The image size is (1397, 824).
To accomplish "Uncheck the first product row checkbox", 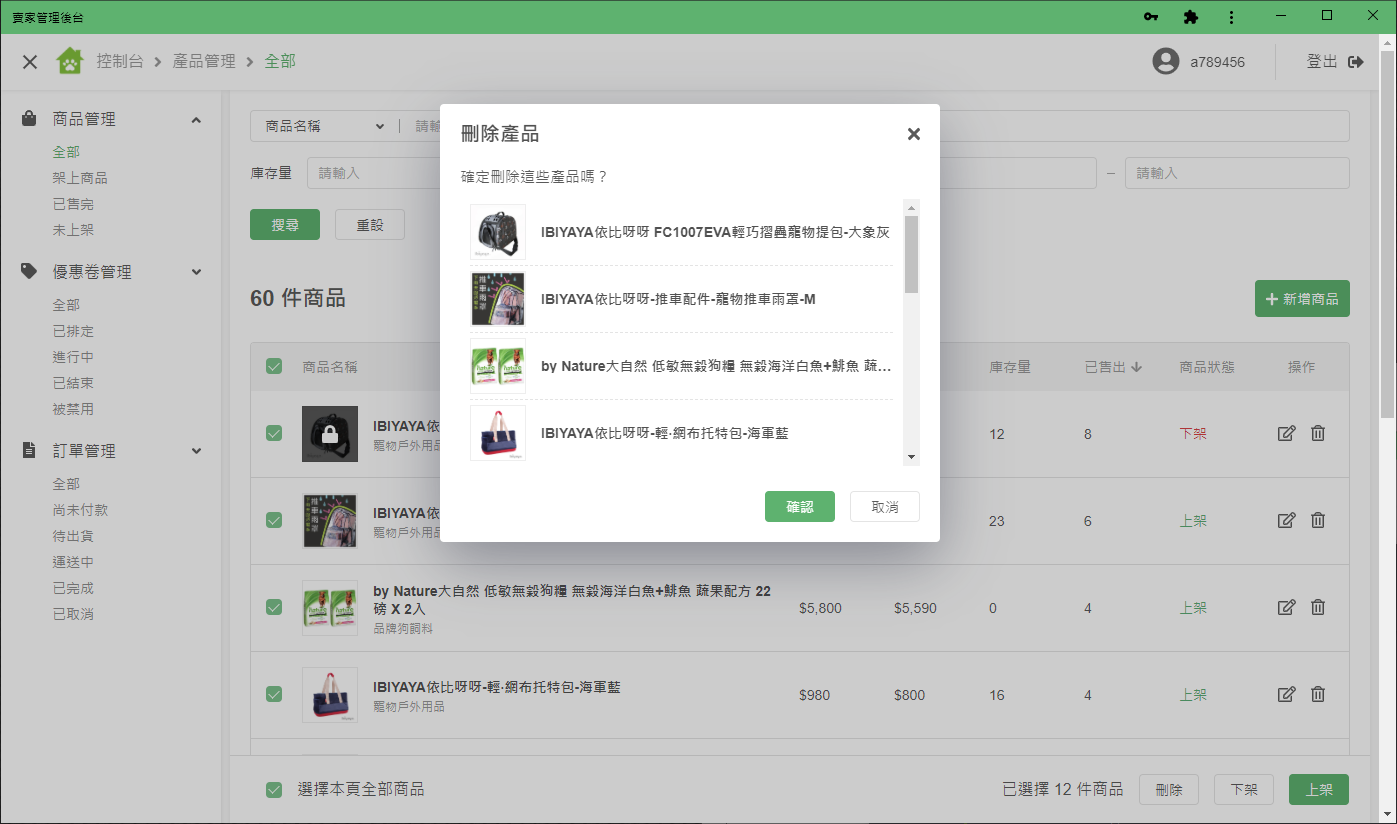I will click(x=274, y=433).
